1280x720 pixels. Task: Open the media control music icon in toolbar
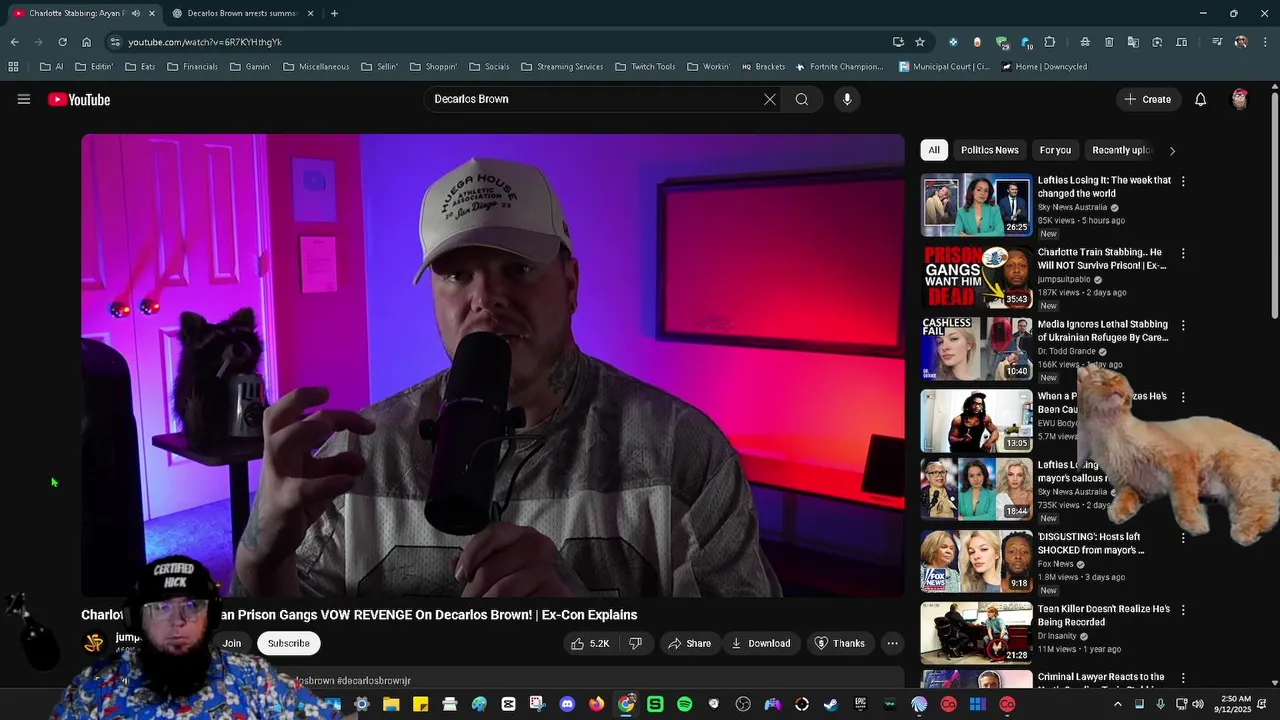tap(1217, 42)
